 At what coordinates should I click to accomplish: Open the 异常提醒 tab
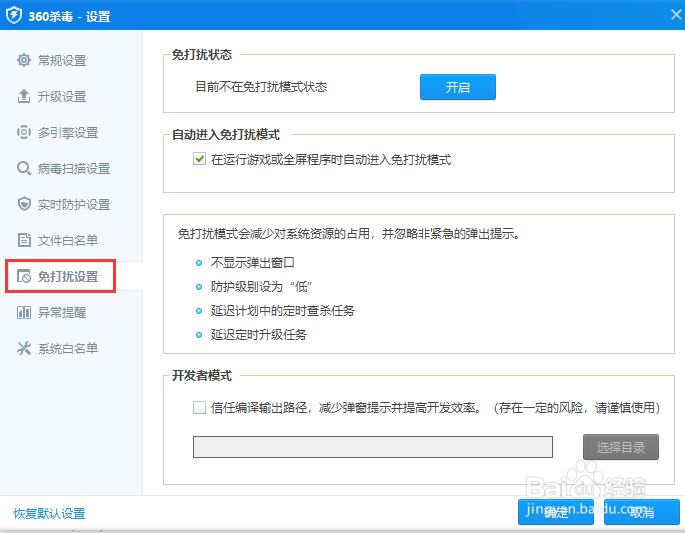click(62, 312)
